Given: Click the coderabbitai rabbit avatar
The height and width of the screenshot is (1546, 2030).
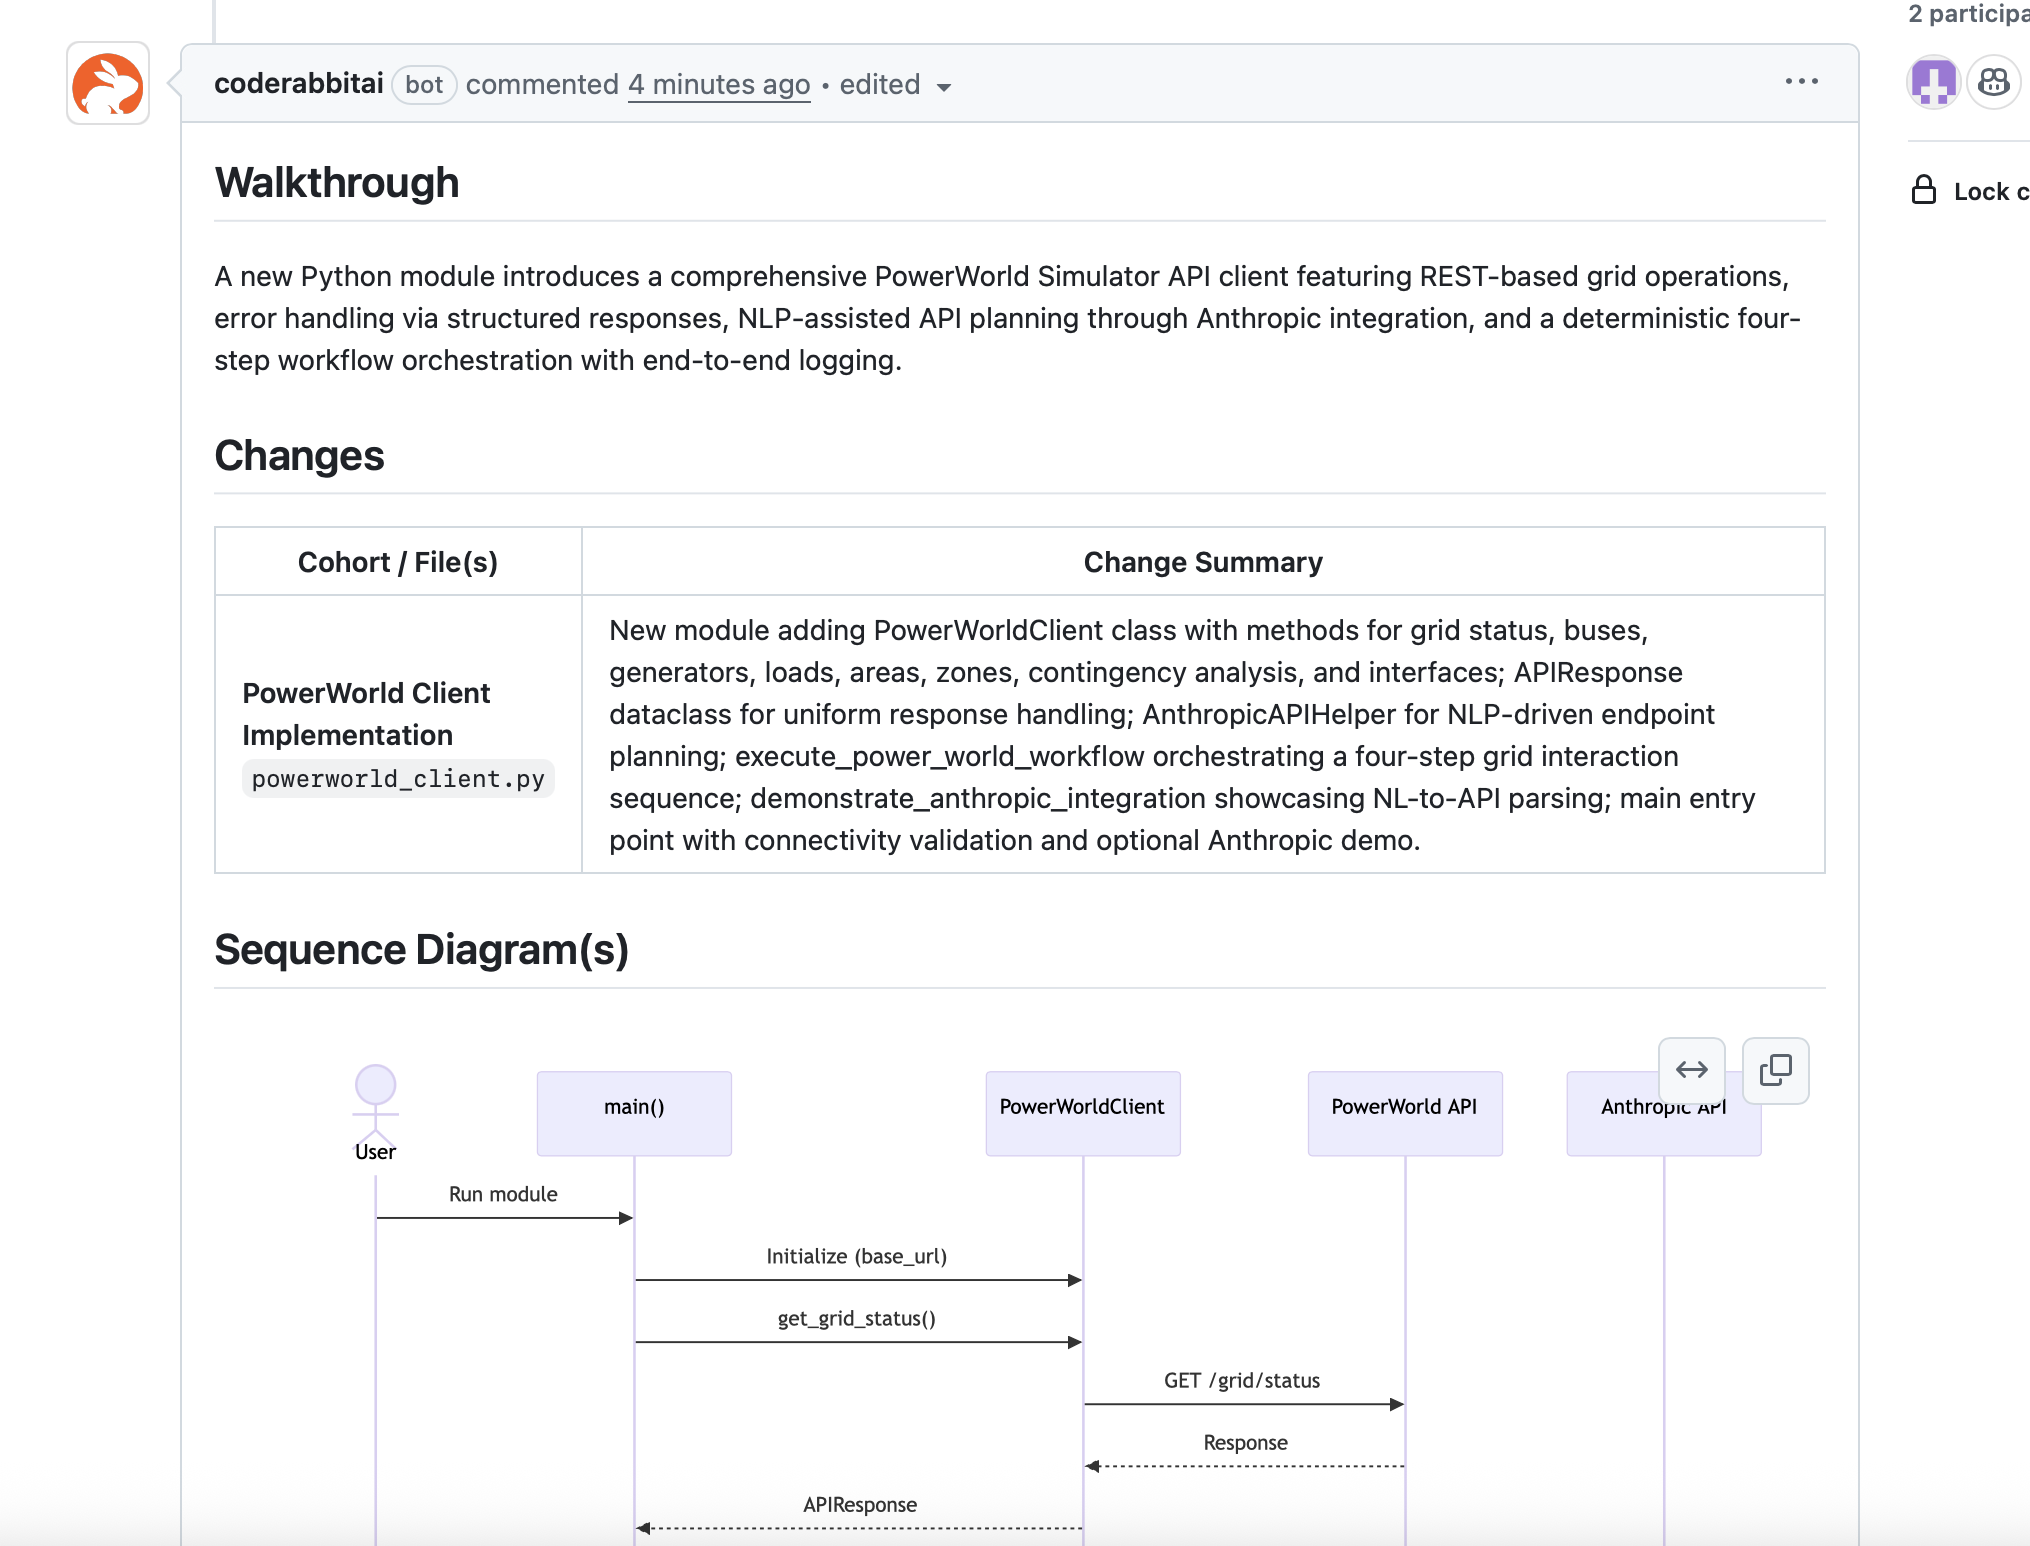Looking at the screenshot, I should [108, 84].
